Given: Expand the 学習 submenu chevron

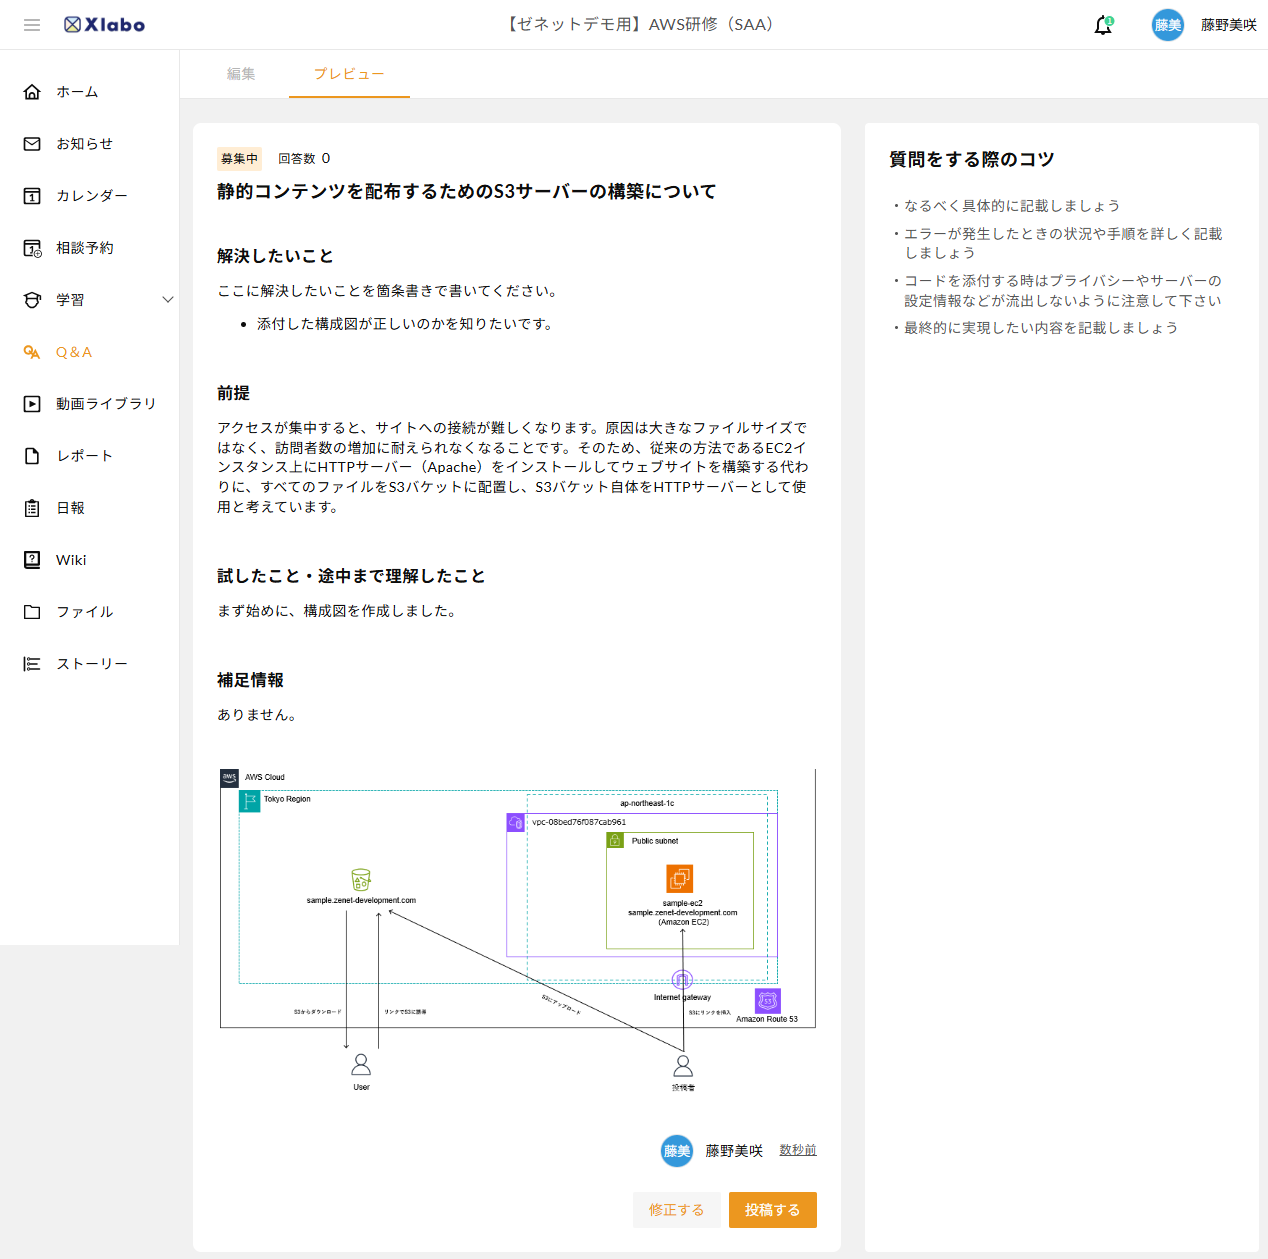Looking at the screenshot, I should (x=167, y=300).
